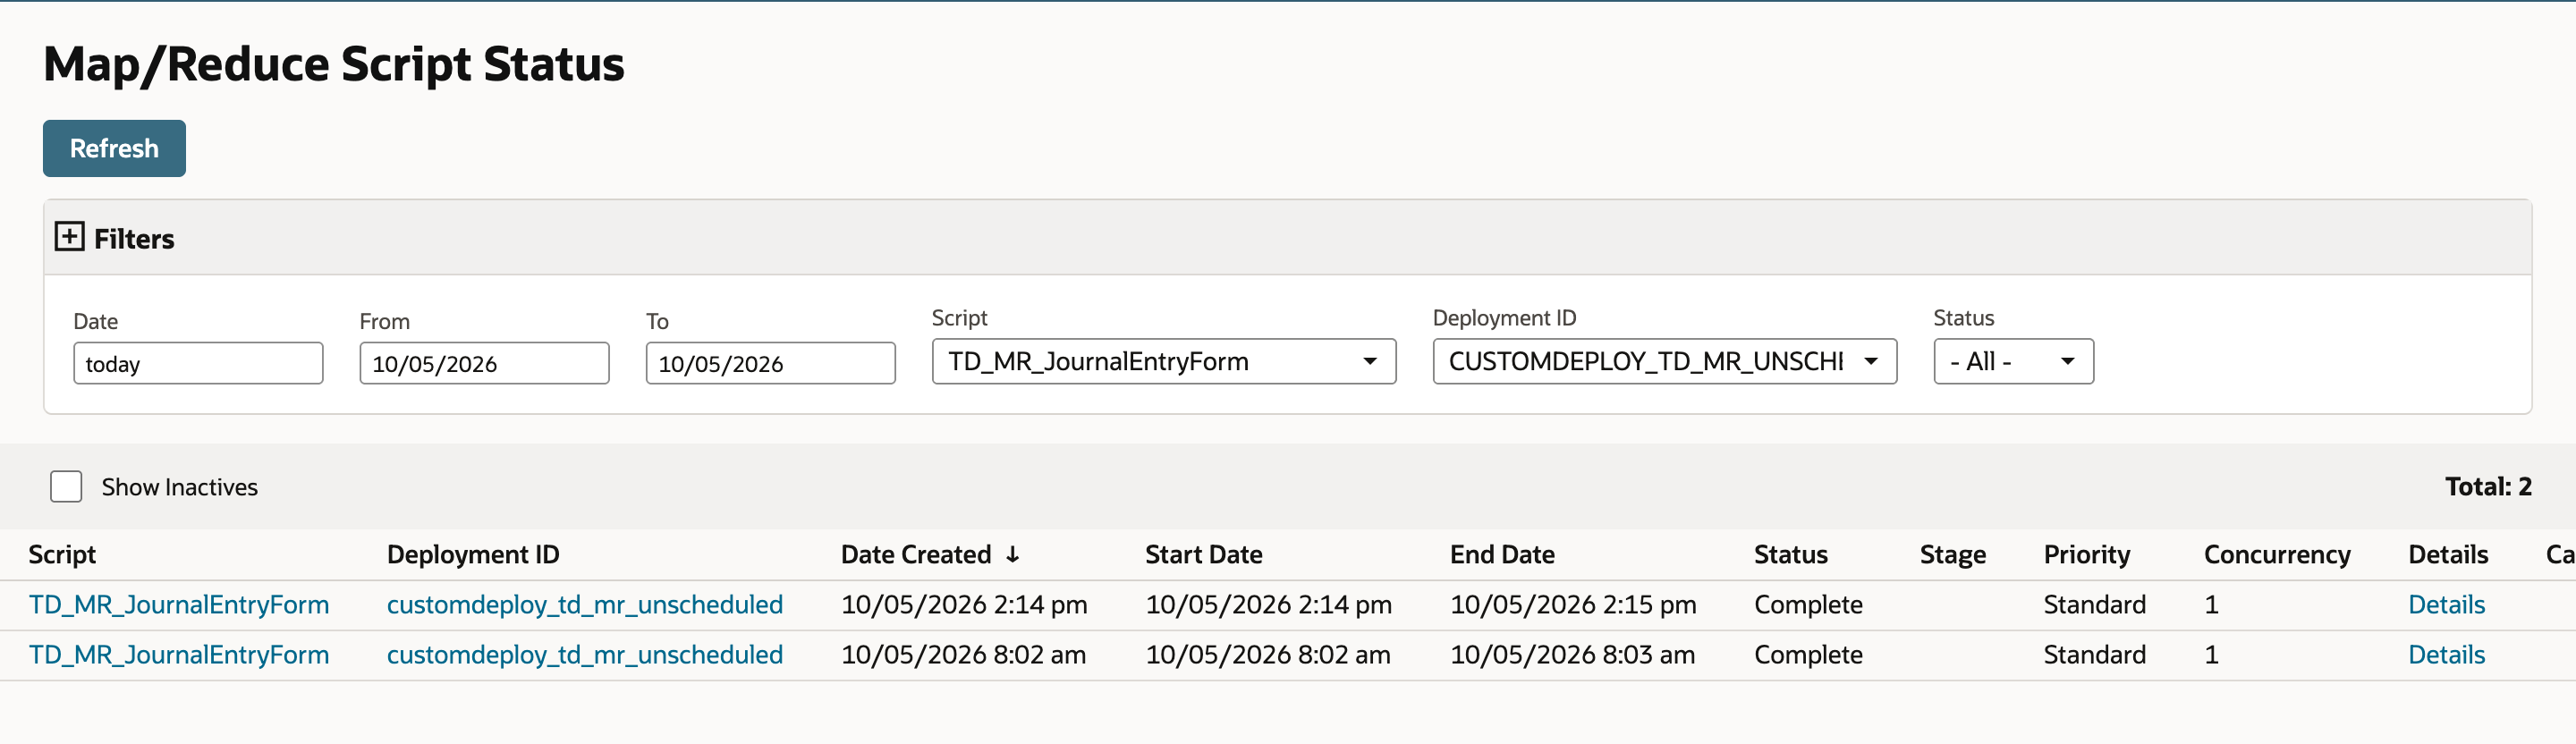The height and width of the screenshot is (744, 2576).
Task: Open Details link for the 8:02 am run
Action: 2446,655
